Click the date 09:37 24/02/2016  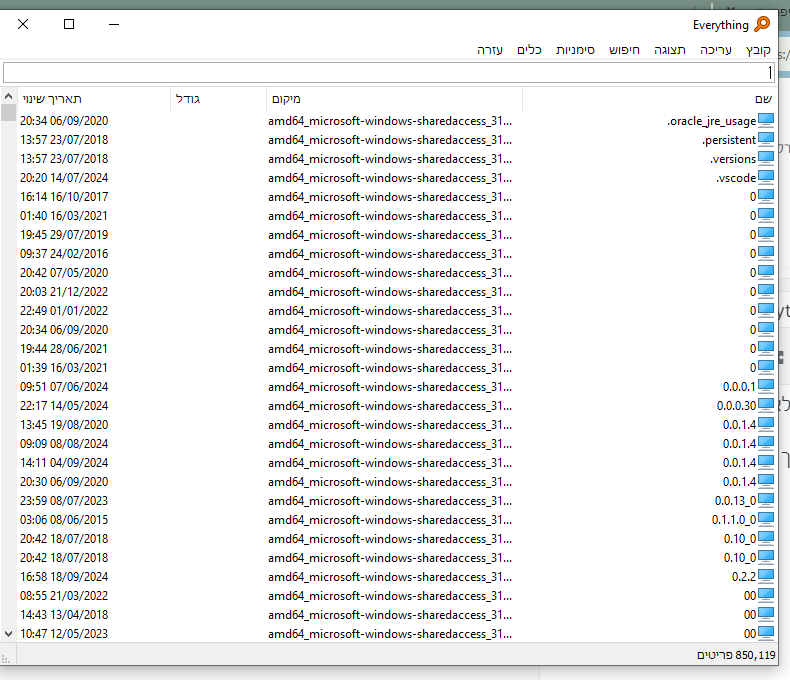tap(64, 254)
